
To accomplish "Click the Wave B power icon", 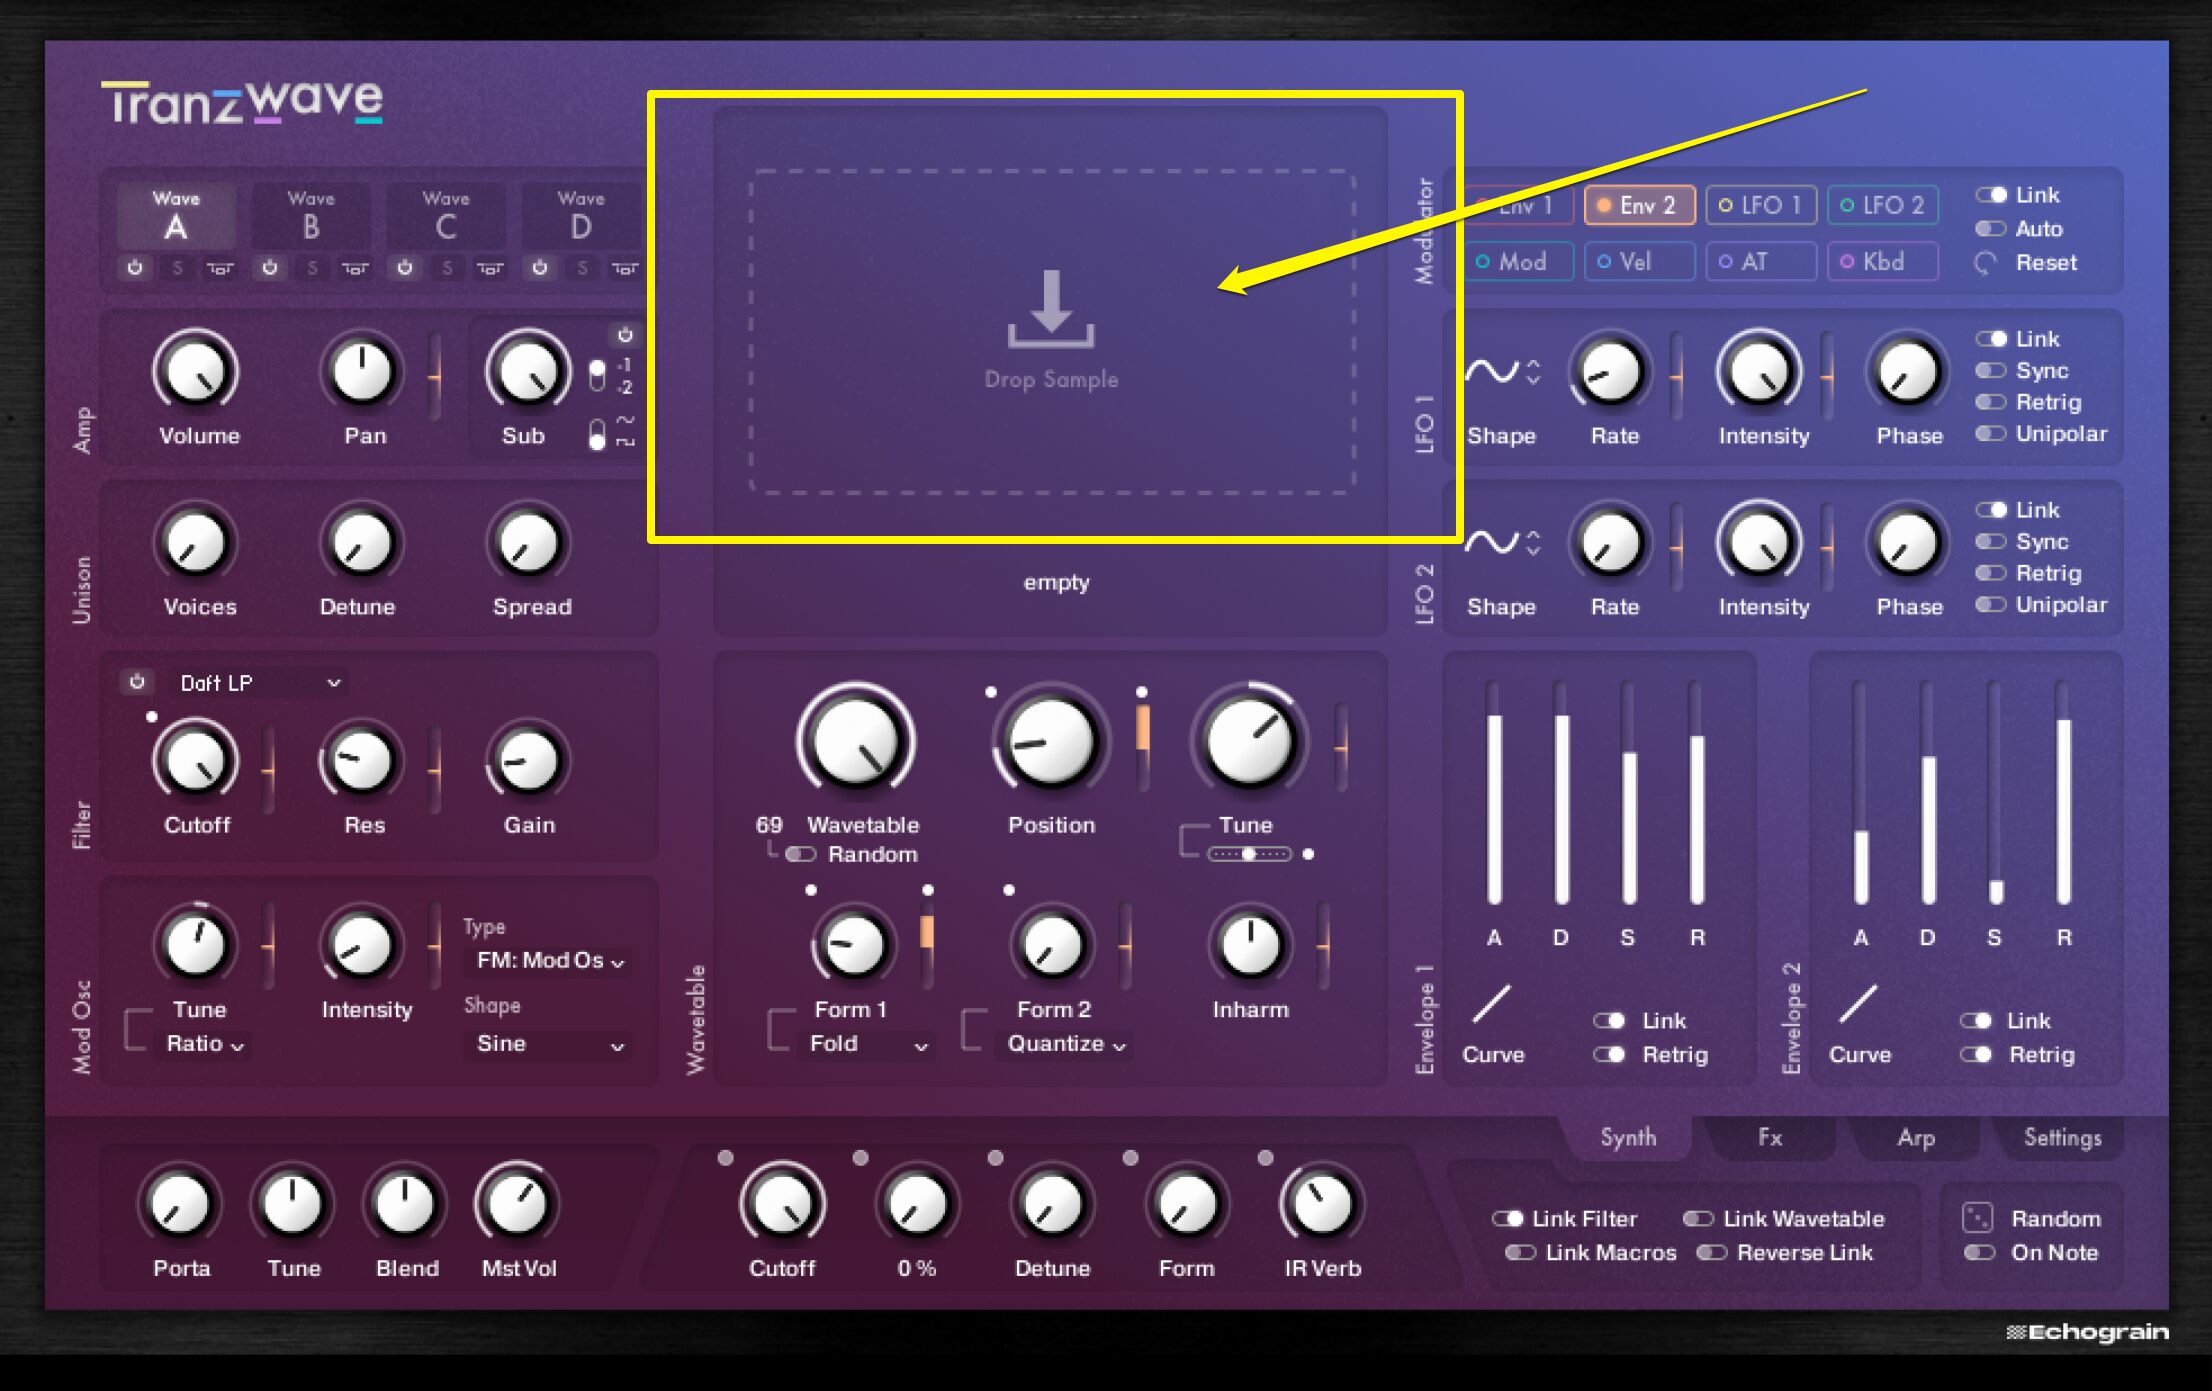I will [x=270, y=268].
